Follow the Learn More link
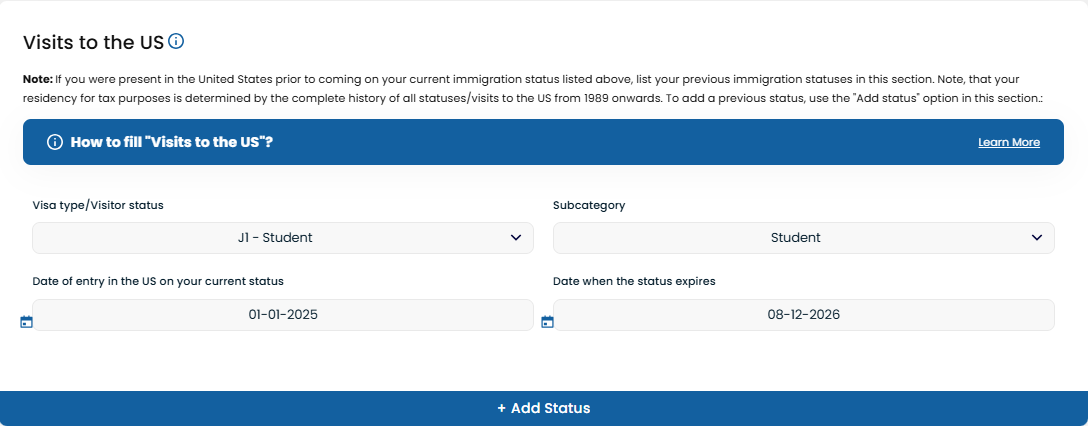The width and height of the screenshot is (1088, 426). click(1009, 142)
